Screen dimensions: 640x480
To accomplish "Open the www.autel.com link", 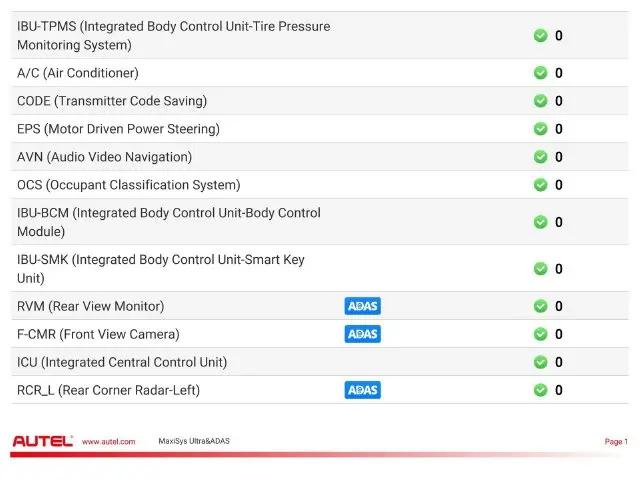I will coord(109,441).
